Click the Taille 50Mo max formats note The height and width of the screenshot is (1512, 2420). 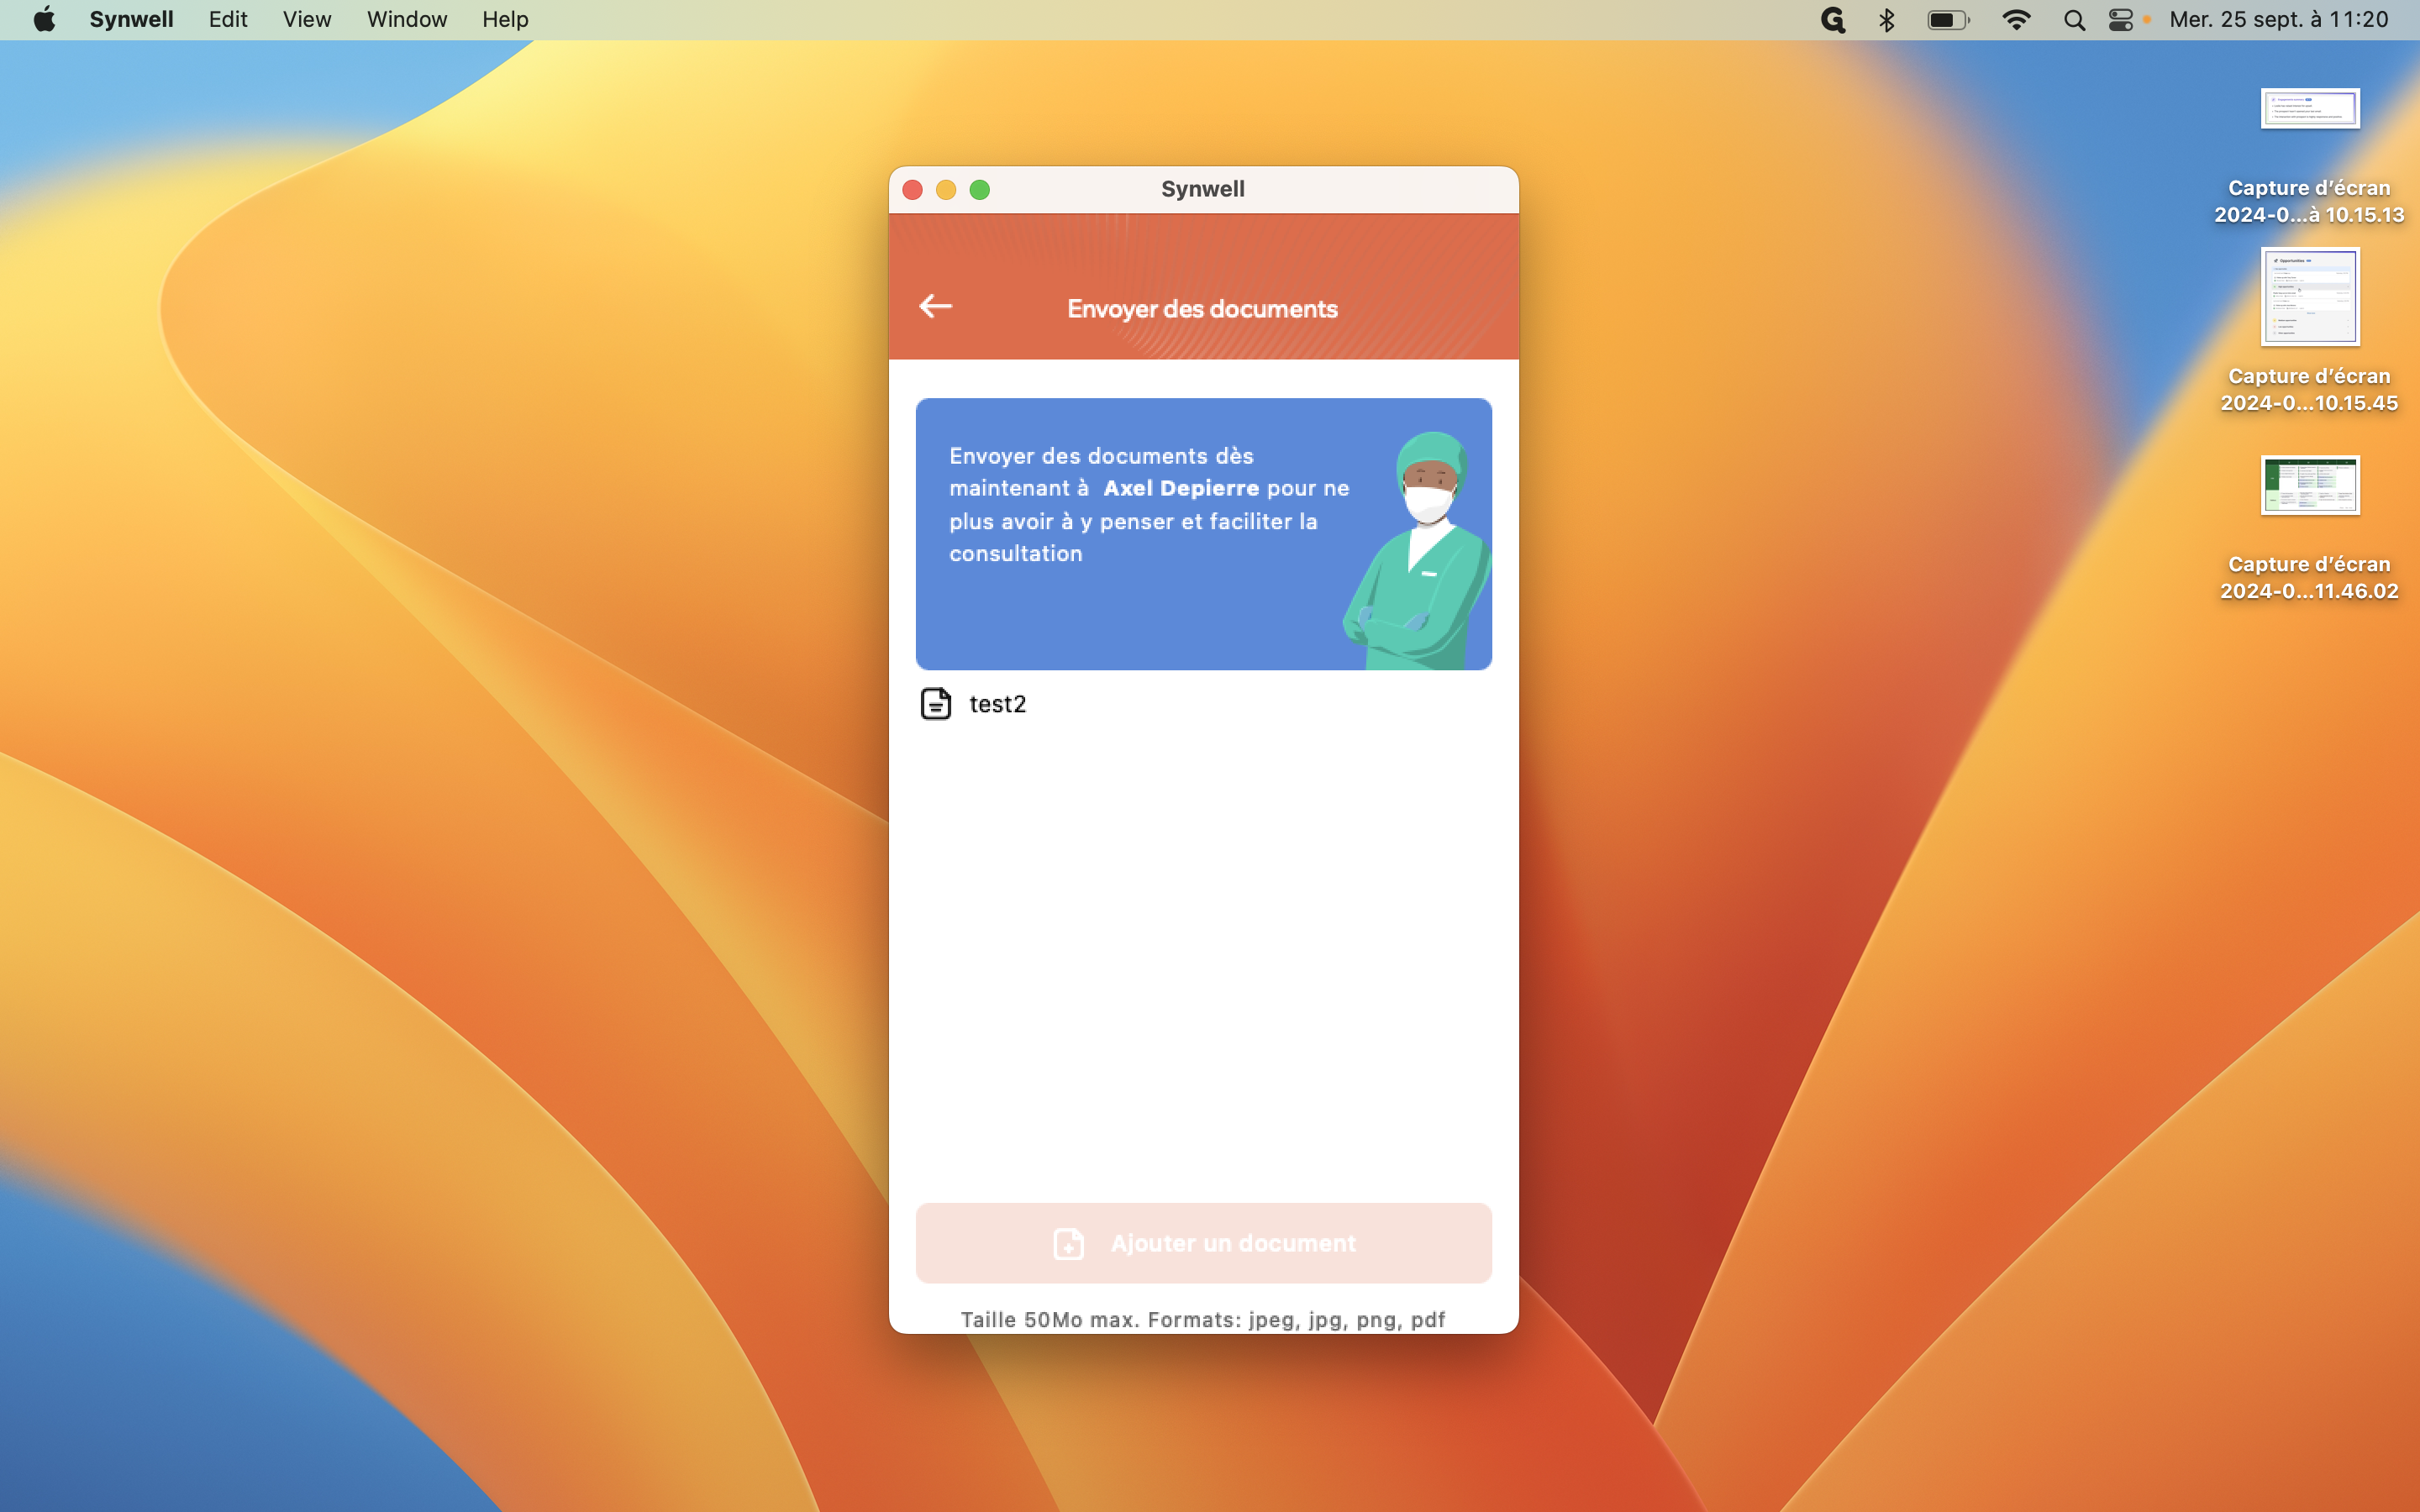pos(1202,1319)
